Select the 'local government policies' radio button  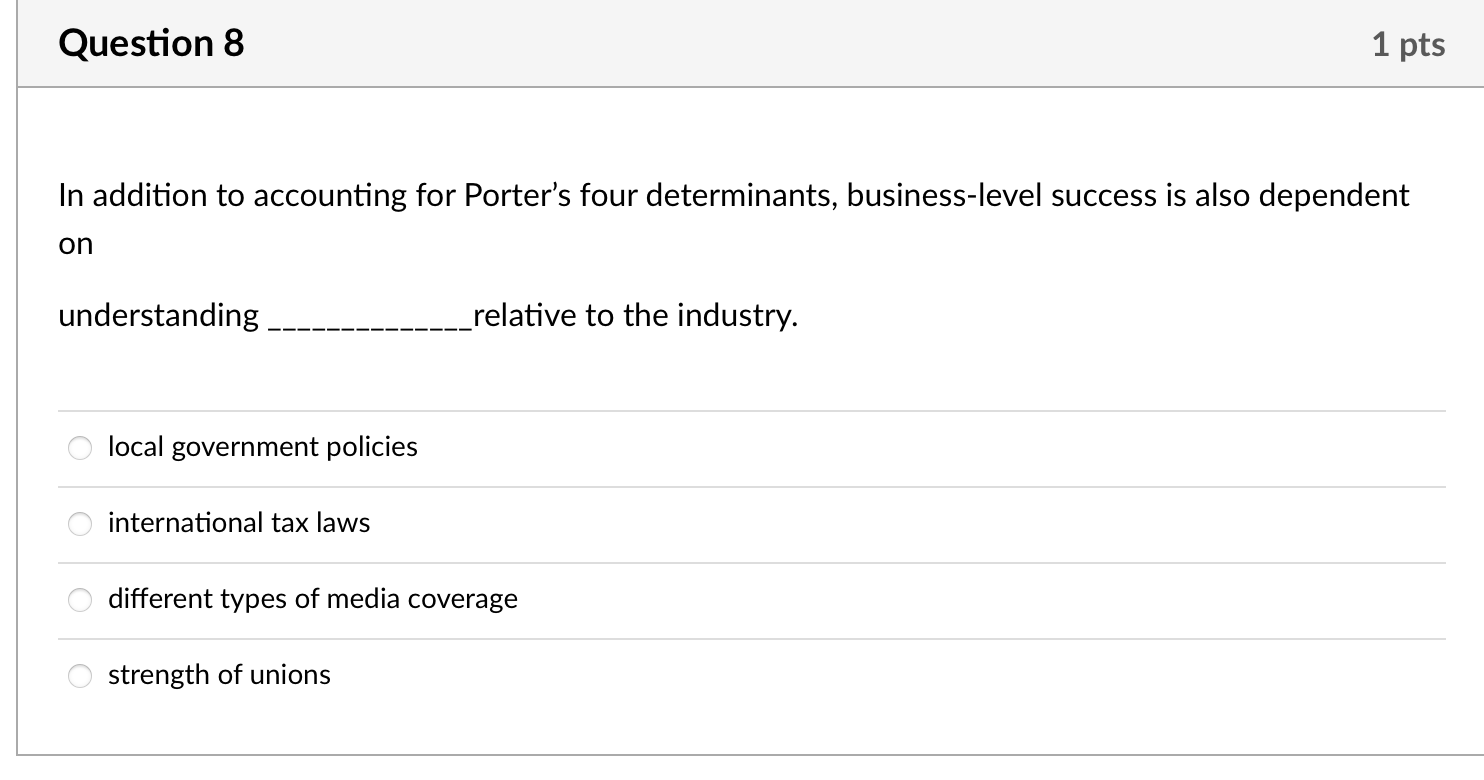(80, 448)
